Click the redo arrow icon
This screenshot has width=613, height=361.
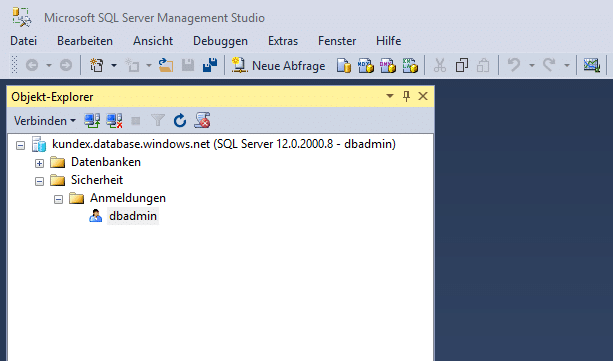click(549, 65)
